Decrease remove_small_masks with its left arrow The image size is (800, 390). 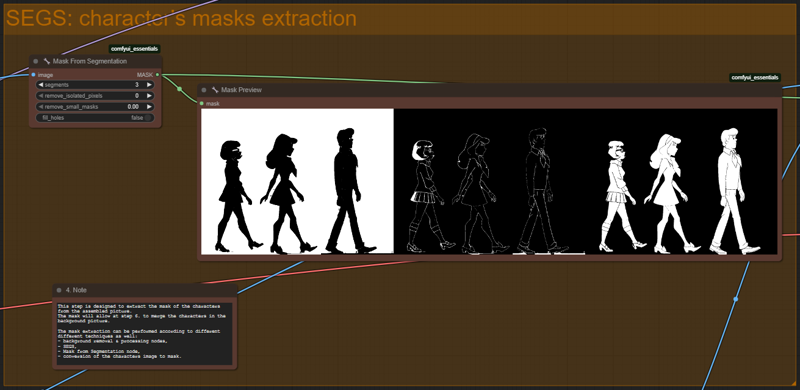tap(41, 107)
